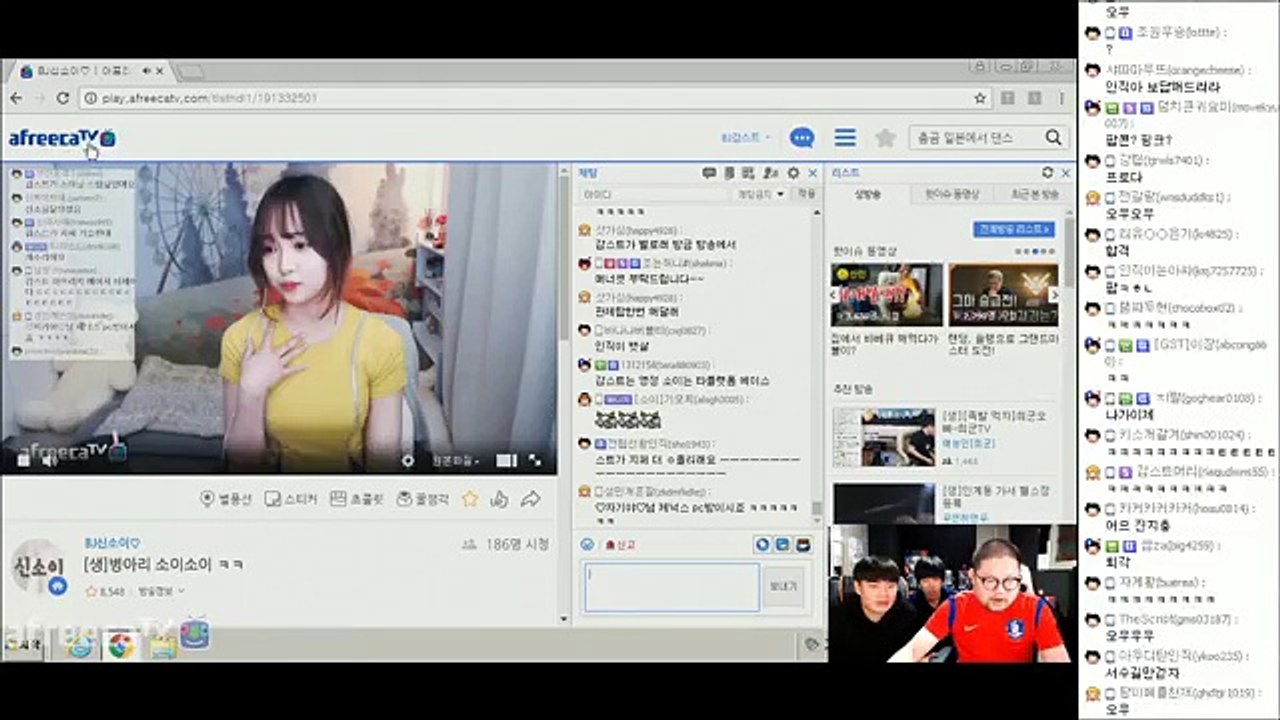Open Internet Explorer from the taskbar
Image resolution: width=1280 pixels, height=720 pixels.
[80, 645]
